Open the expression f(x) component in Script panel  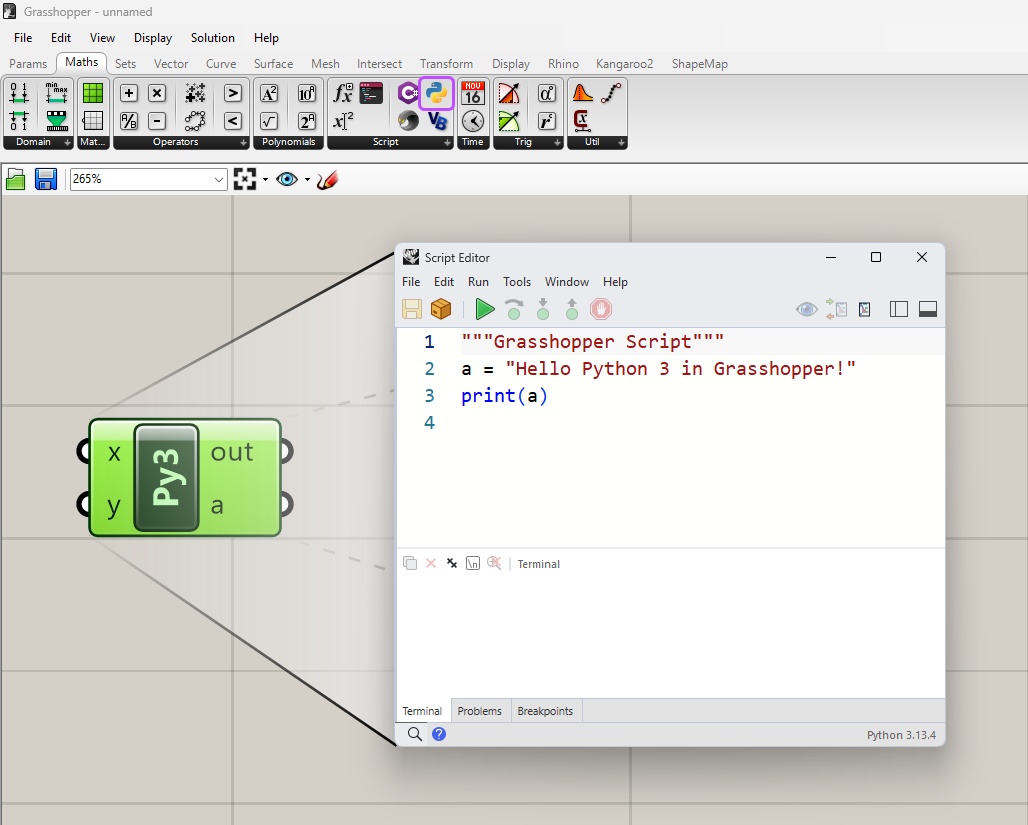(343, 92)
